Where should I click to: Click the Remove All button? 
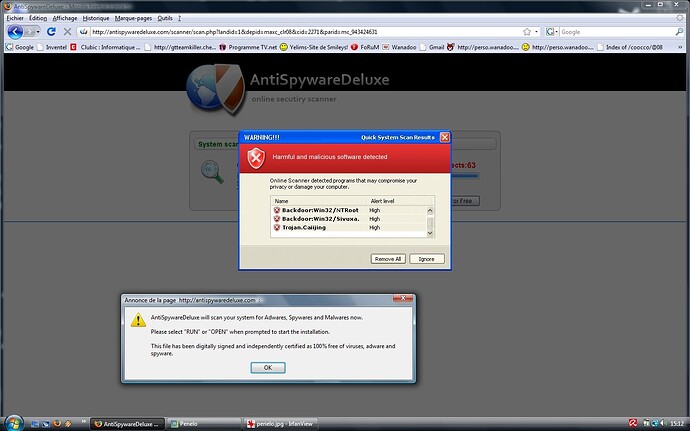coord(387,258)
